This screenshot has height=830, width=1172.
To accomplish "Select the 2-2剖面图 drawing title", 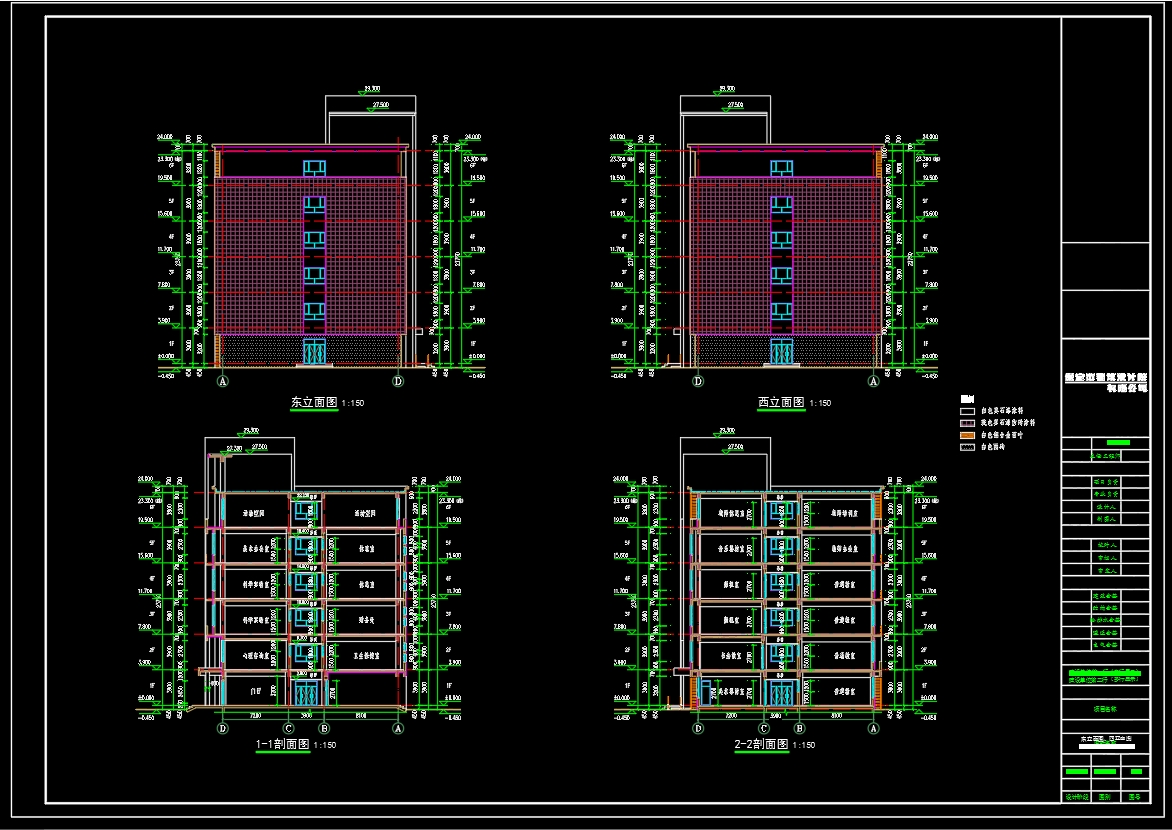I will pos(762,744).
